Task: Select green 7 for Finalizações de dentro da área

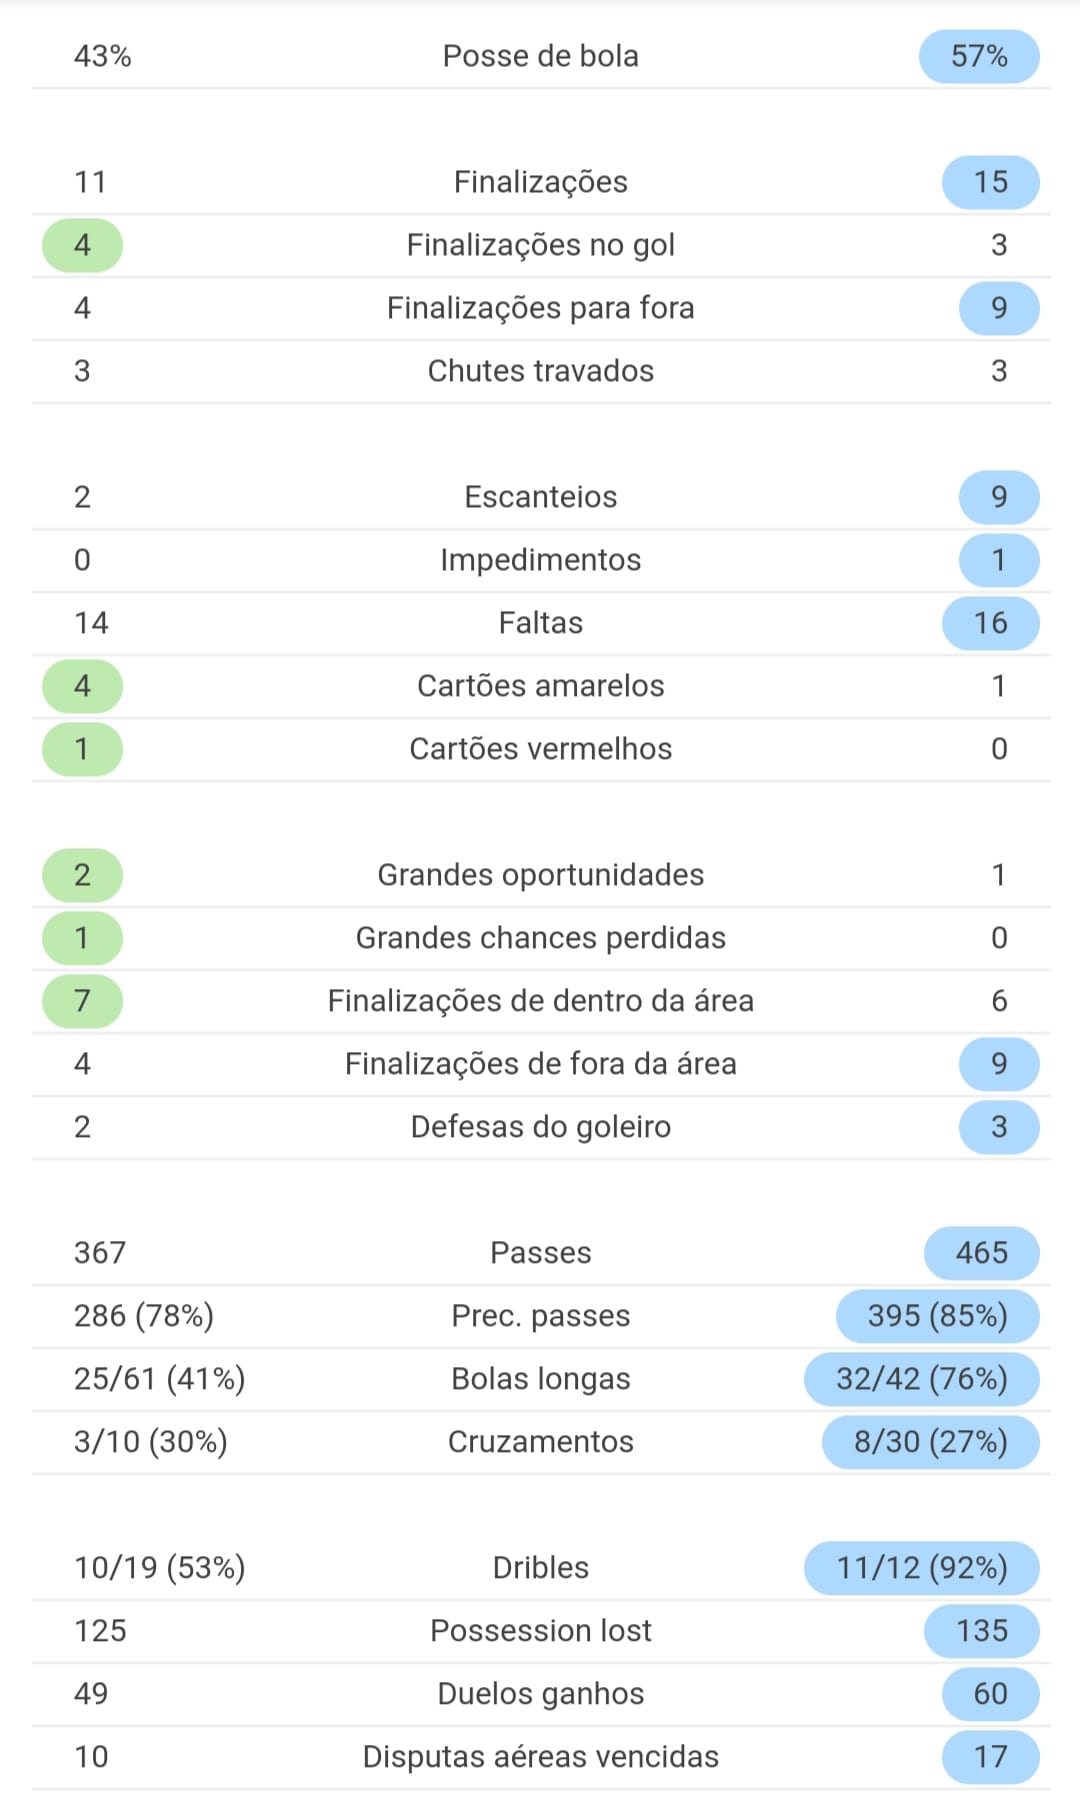Action: click(x=82, y=1001)
